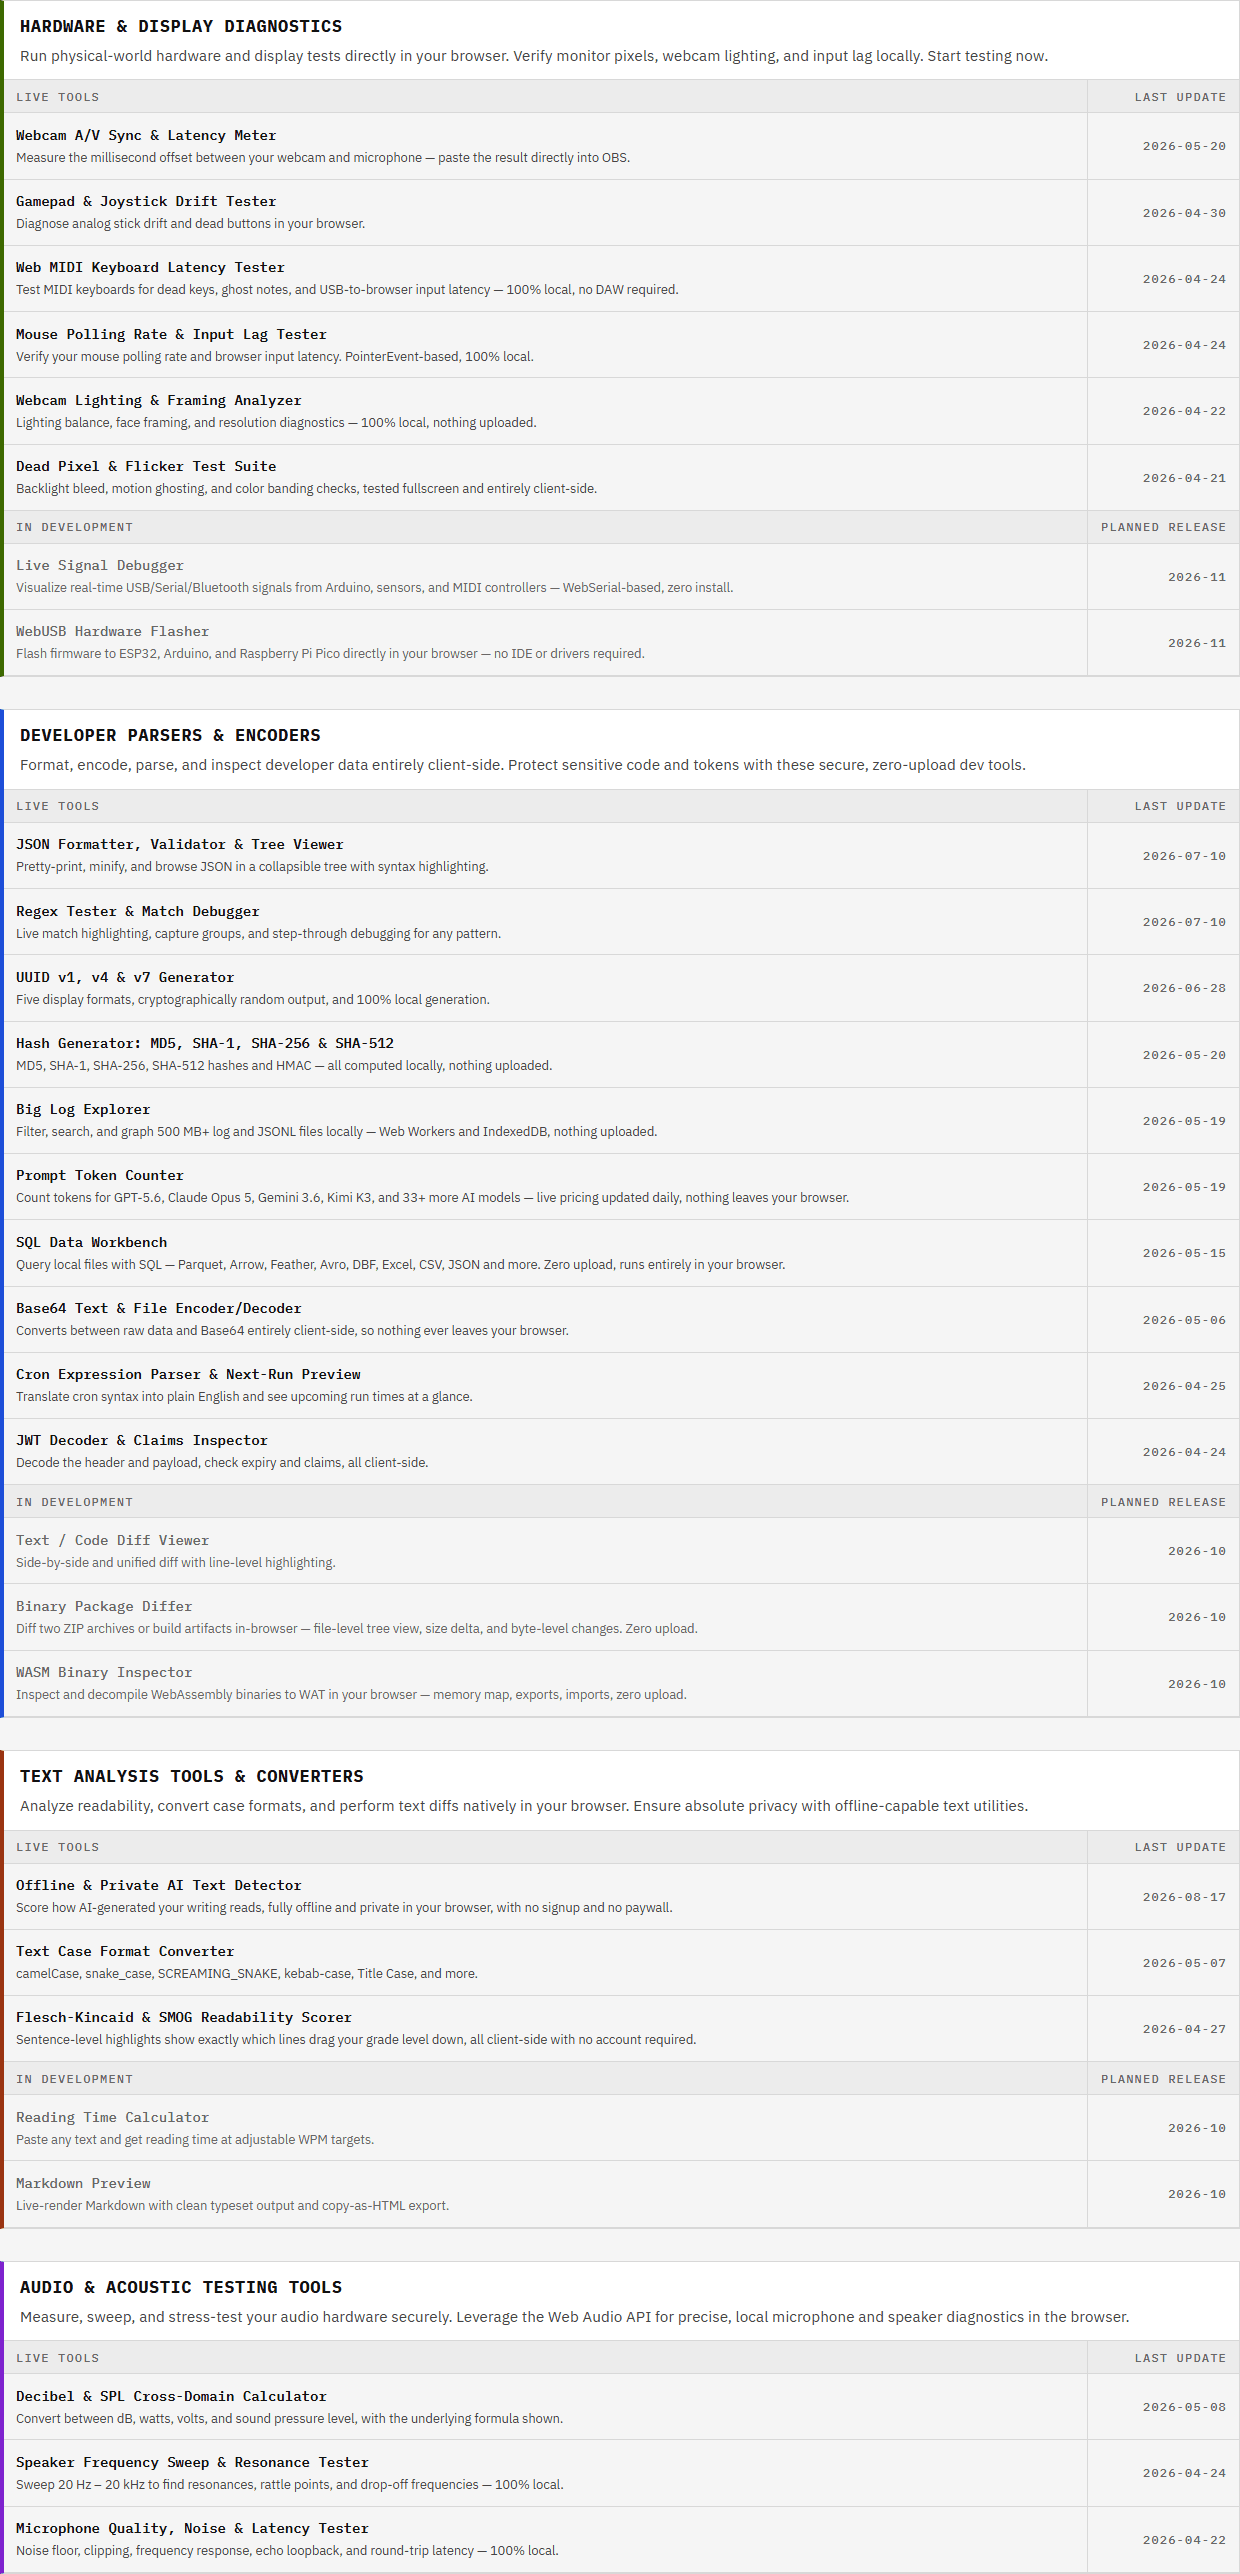The height and width of the screenshot is (2574, 1240).
Task: Click Markdown Preview's 2026-10 planned release
Action: 1197,2194
